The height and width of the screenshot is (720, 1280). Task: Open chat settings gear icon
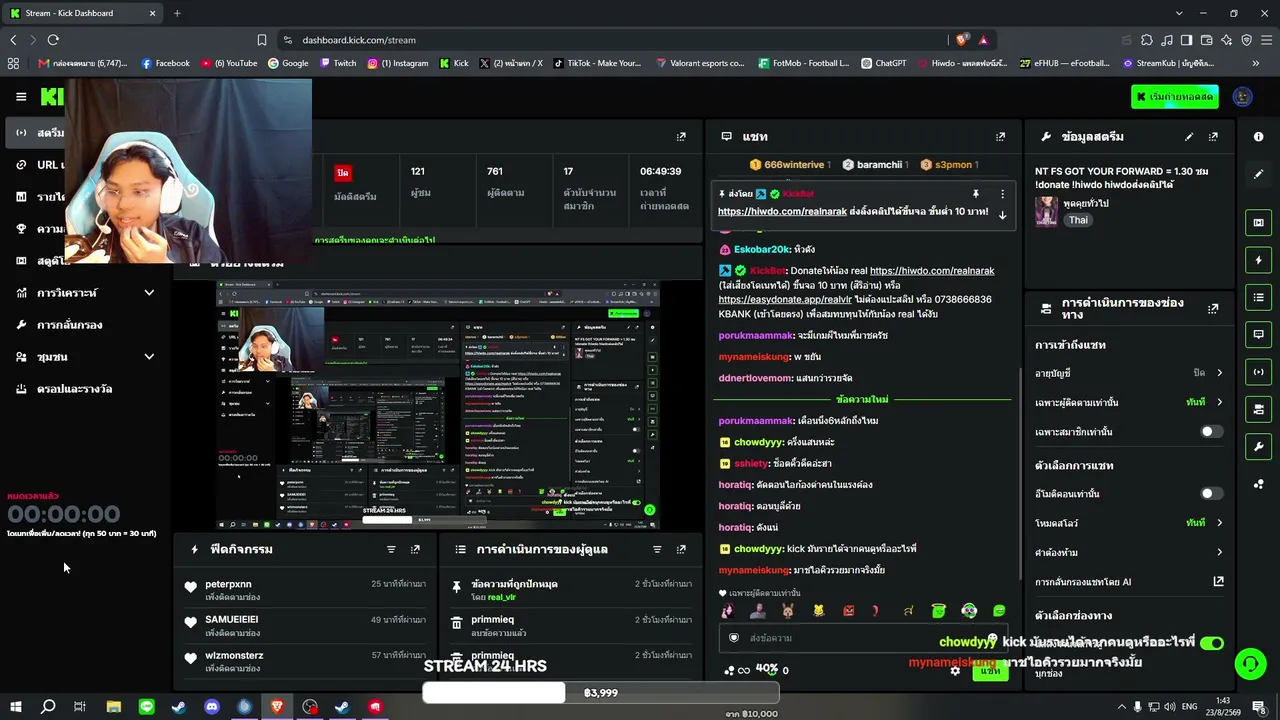(955, 670)
